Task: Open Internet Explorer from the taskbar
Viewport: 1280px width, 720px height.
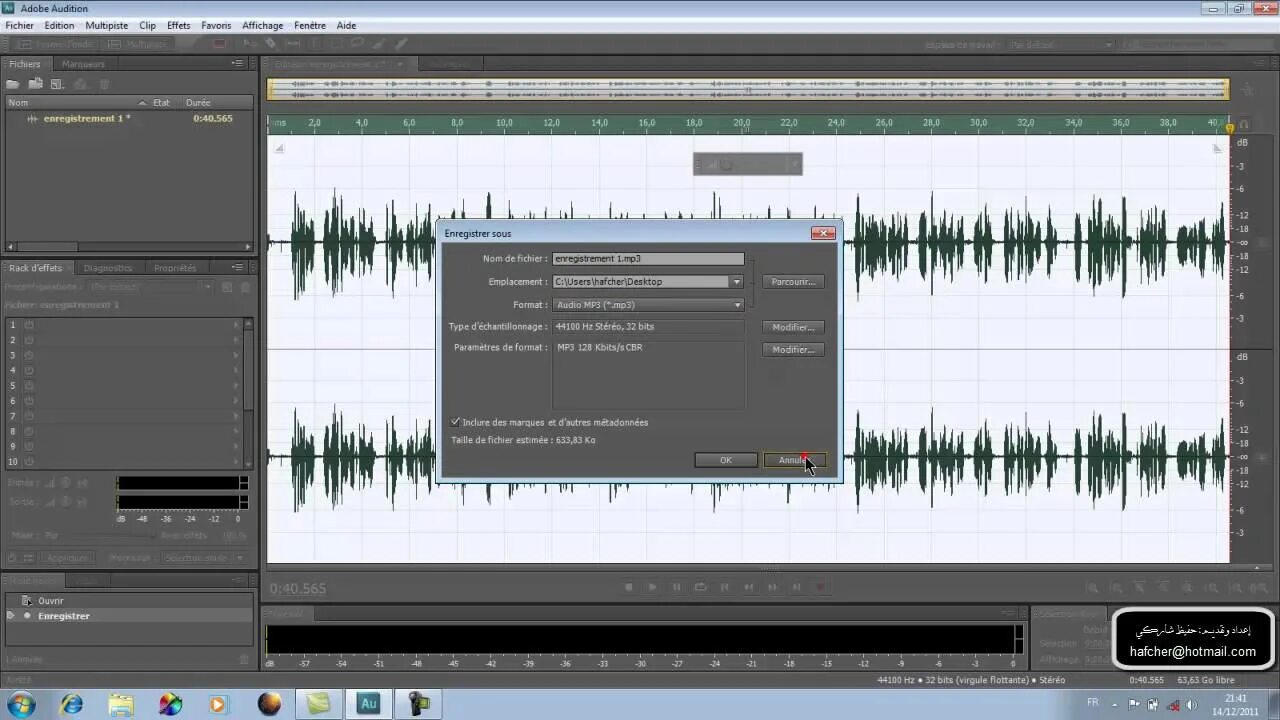Action: click(71, 704)
